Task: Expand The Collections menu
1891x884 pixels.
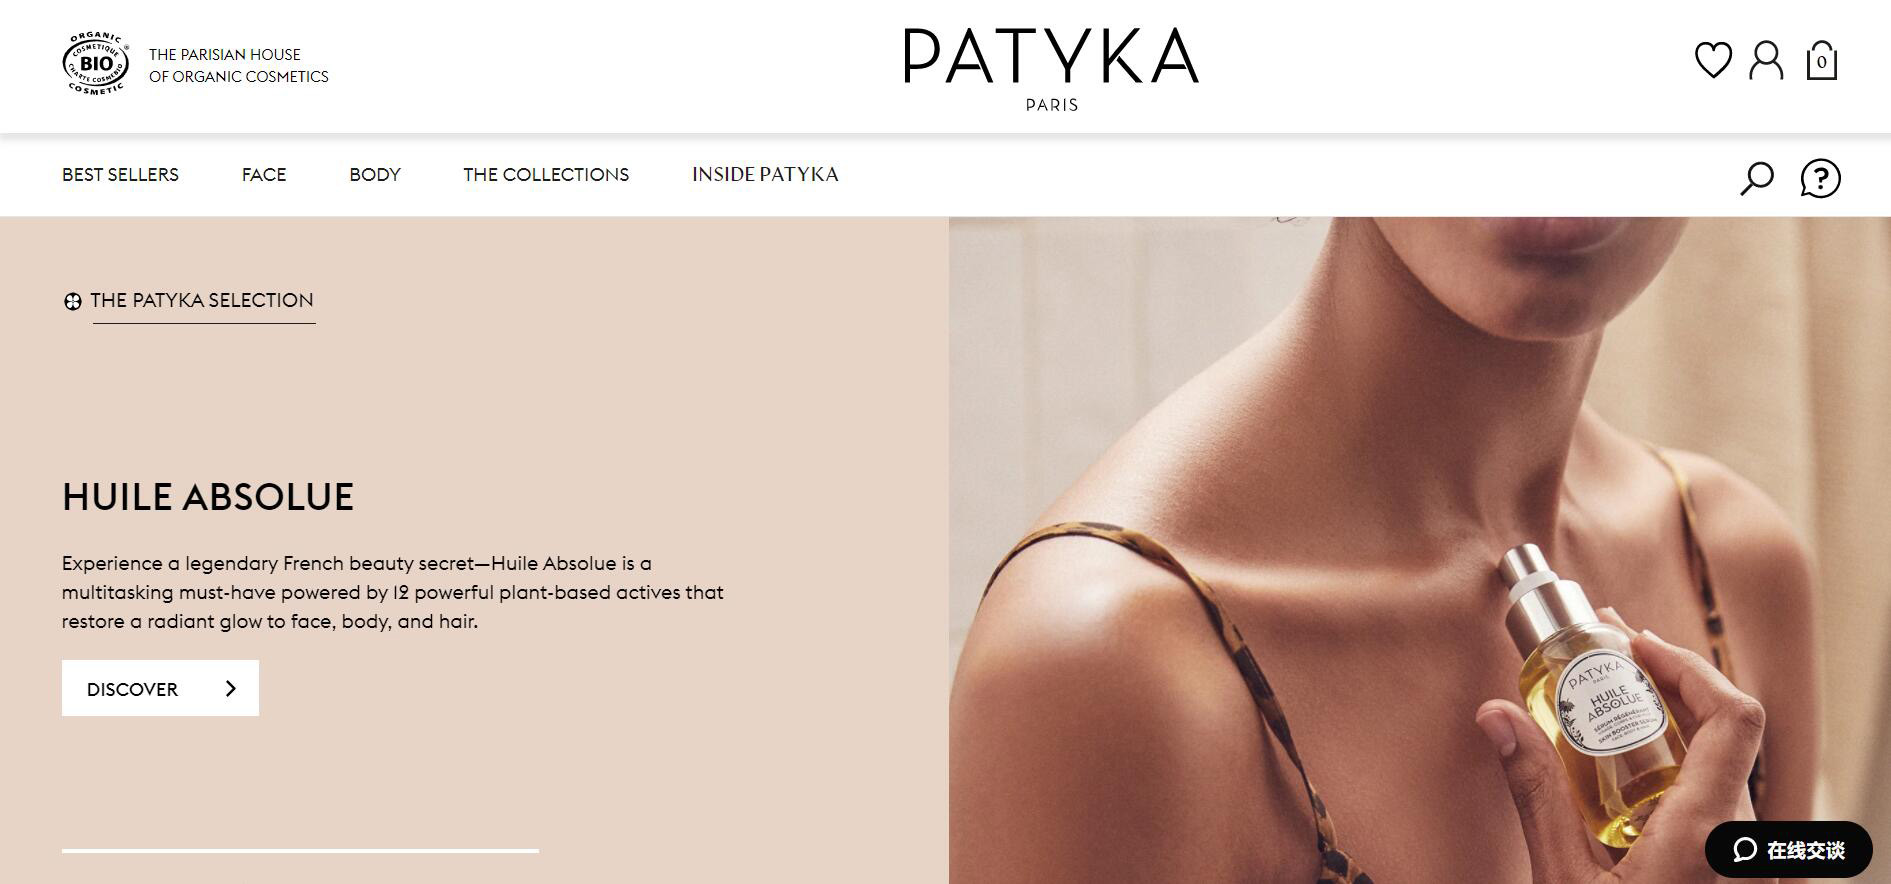Action: coord(546,174)
